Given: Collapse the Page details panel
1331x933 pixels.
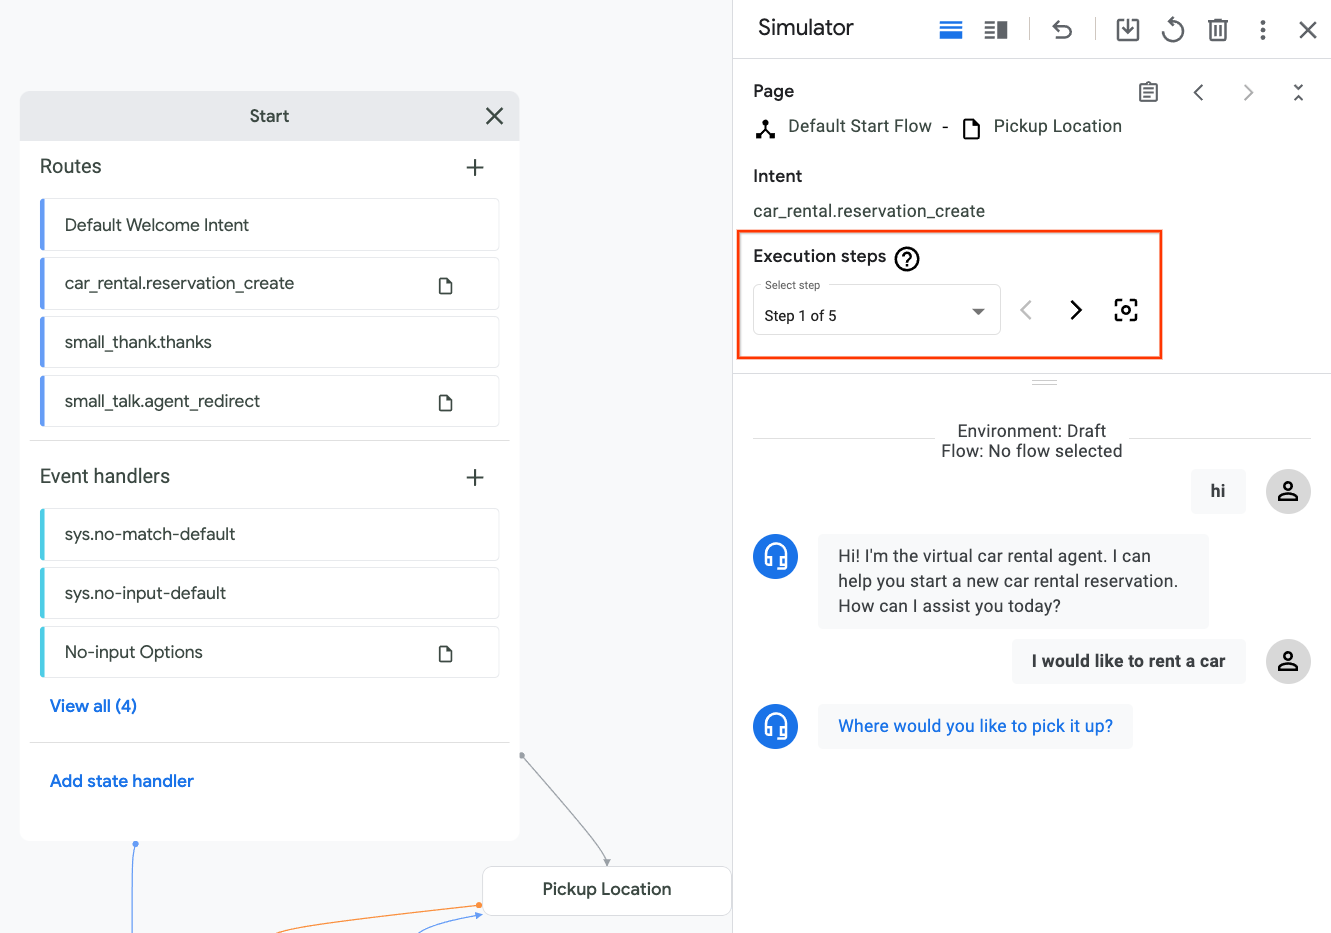Looking at the screenshot, I should point(1297,92).
